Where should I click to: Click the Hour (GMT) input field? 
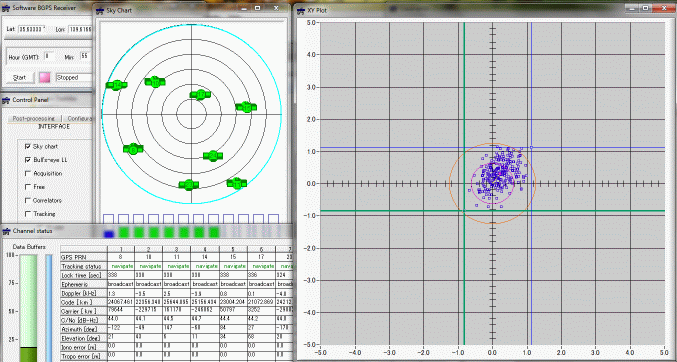[x=49, y=56]
